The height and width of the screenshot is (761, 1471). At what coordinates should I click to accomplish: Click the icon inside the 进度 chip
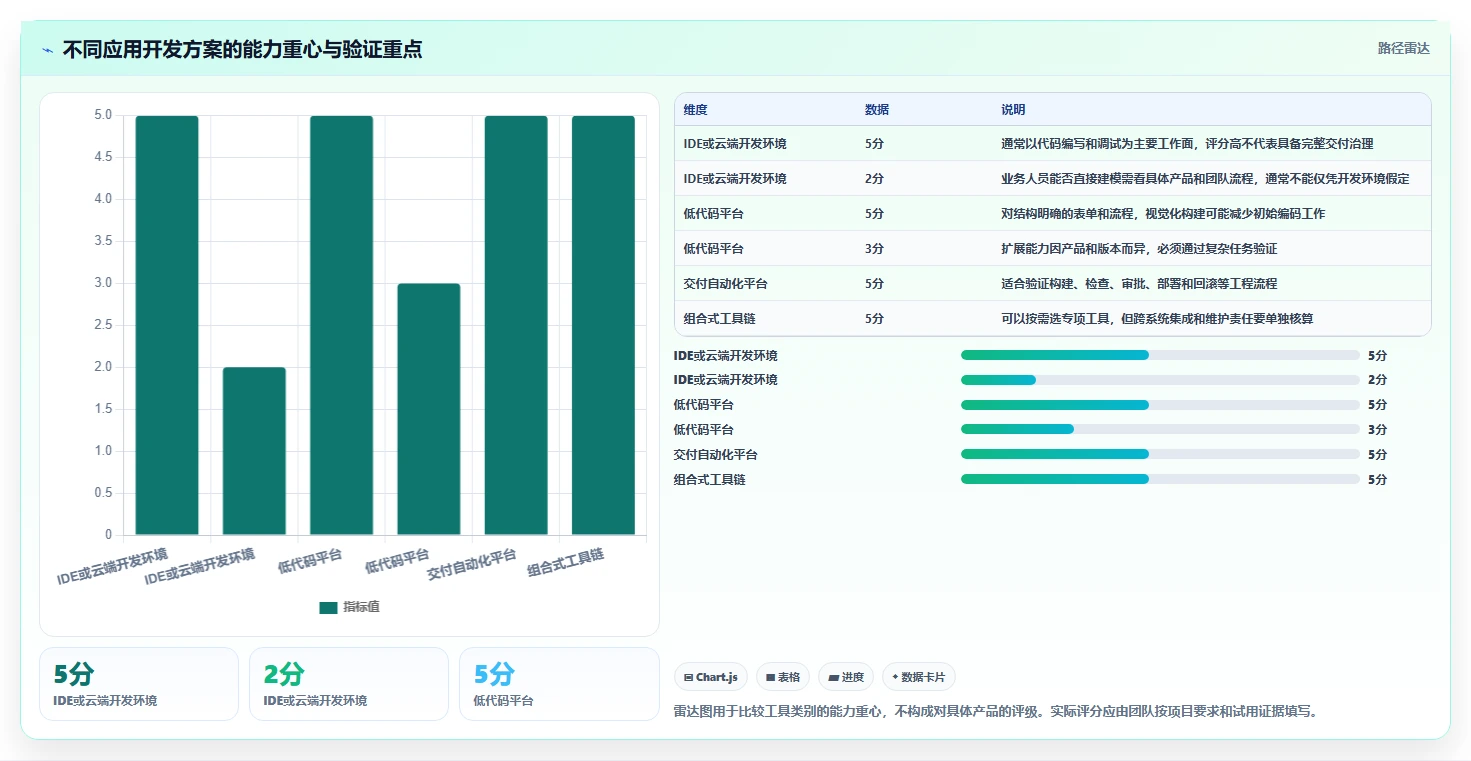point(833,677)
